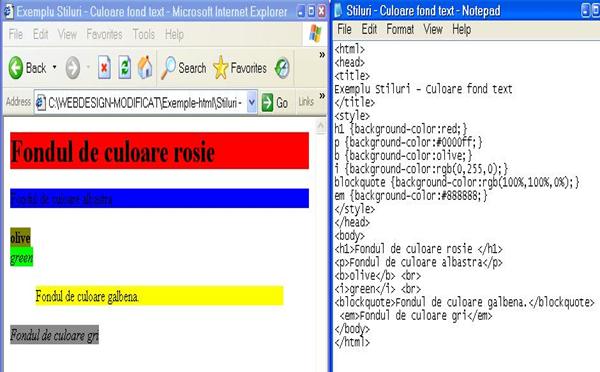This screenshot has height=372, width=600.
Task: Open the Format menu in Notepad
Action: pyautogui.click(x=400, y=29)
